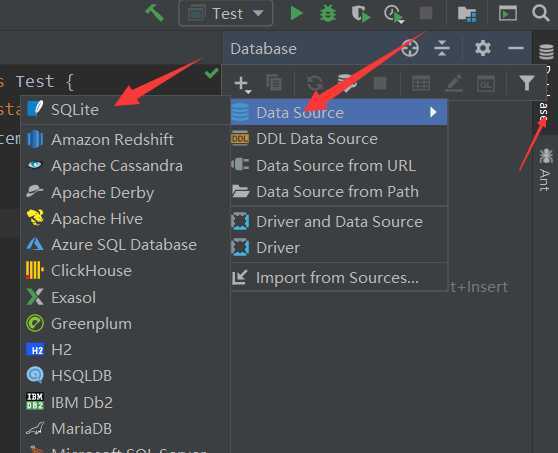Image resolution: width=558 pixels, height=453 pixels.
Task: Click the green checkmark inspection indicator
Action: [211, 73]
